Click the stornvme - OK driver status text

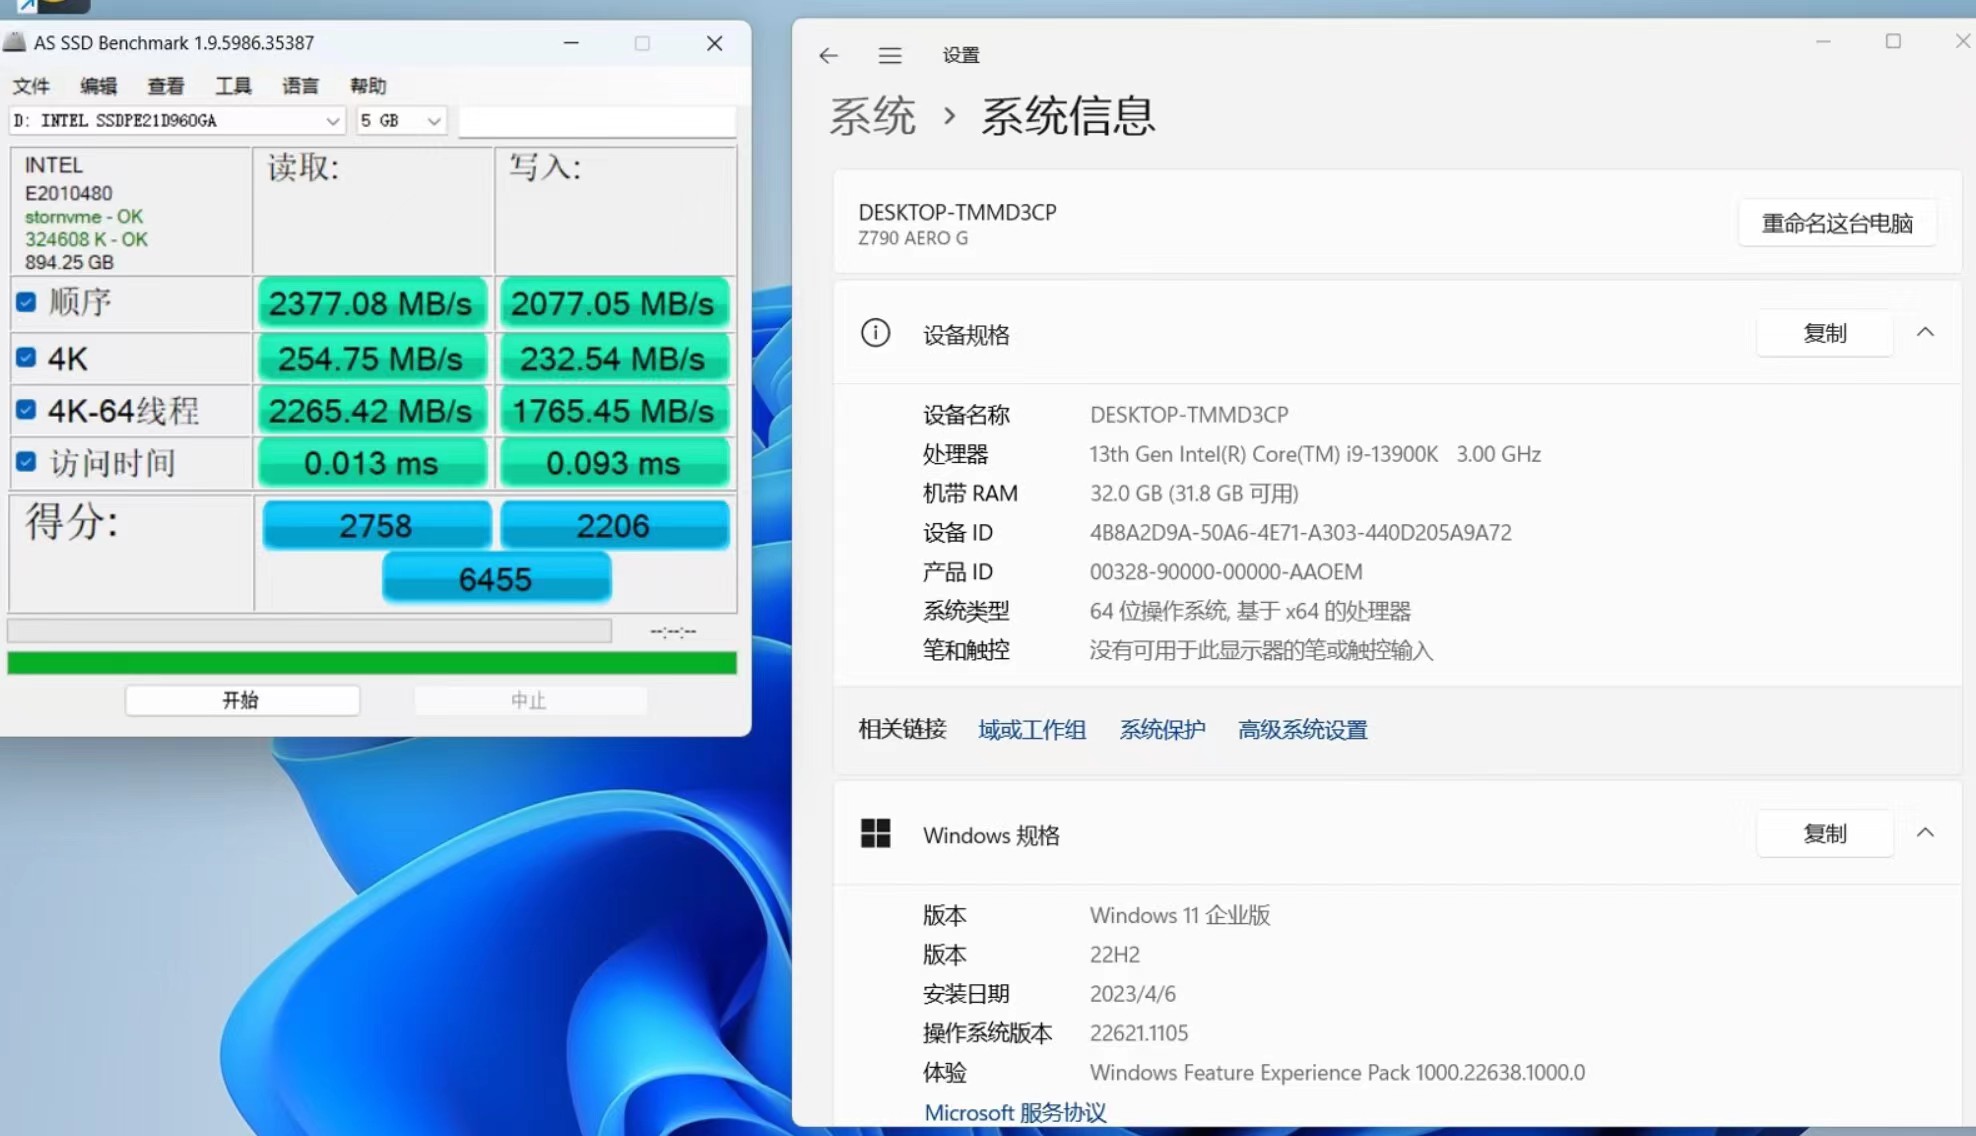[x=84, y=217]
